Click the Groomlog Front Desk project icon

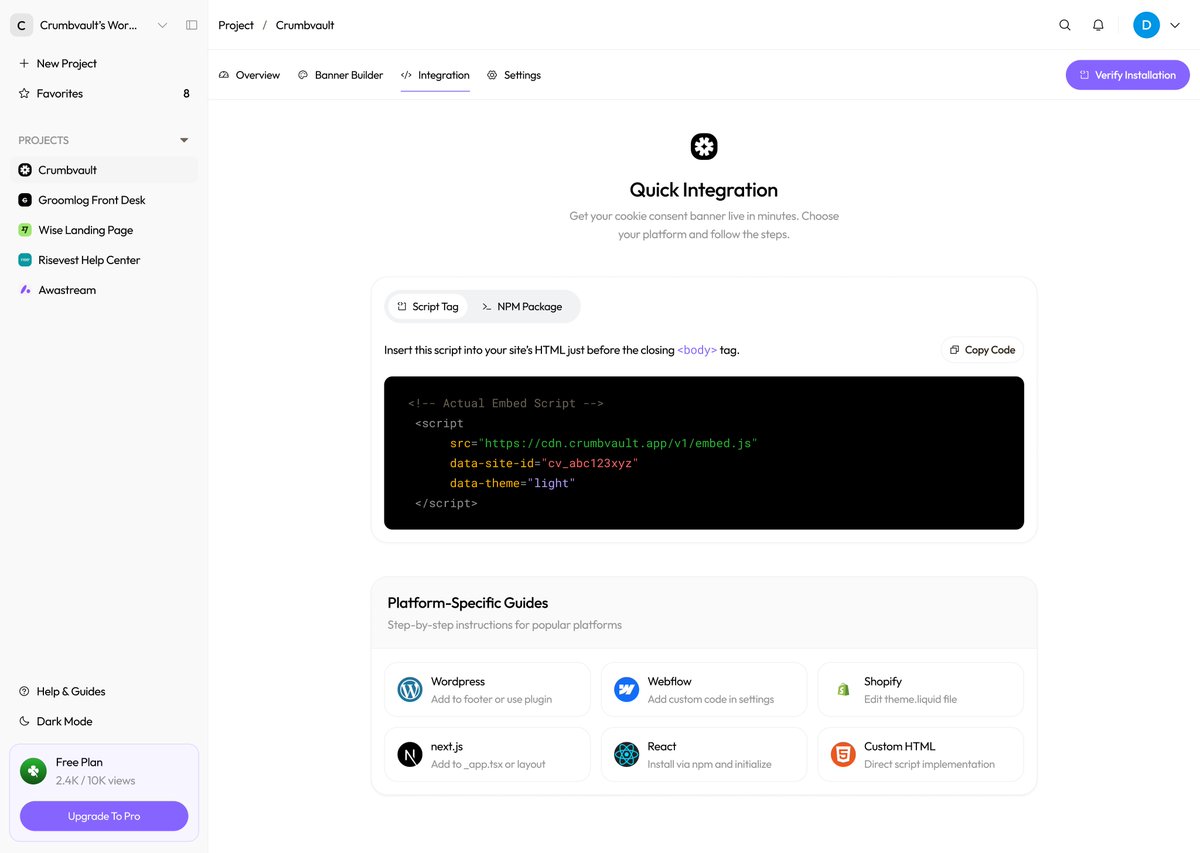[x=25, y=200]
